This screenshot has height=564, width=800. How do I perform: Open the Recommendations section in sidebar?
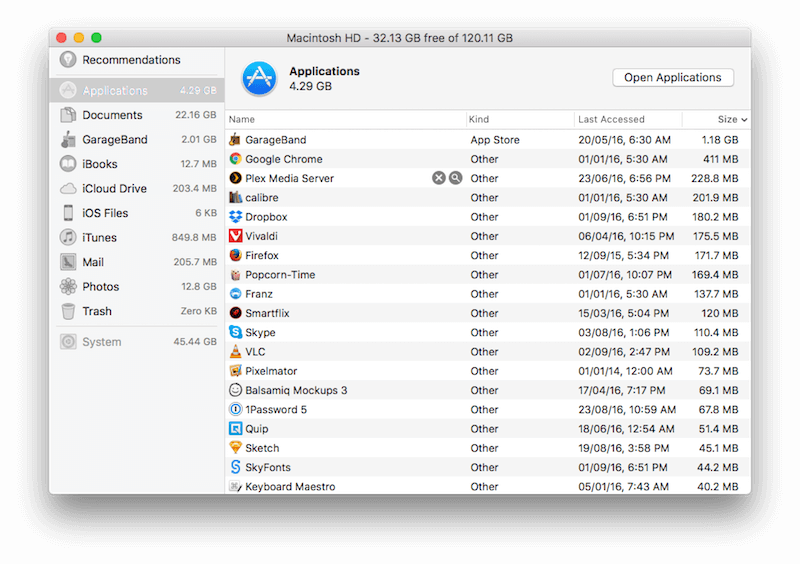pos(131,60)
